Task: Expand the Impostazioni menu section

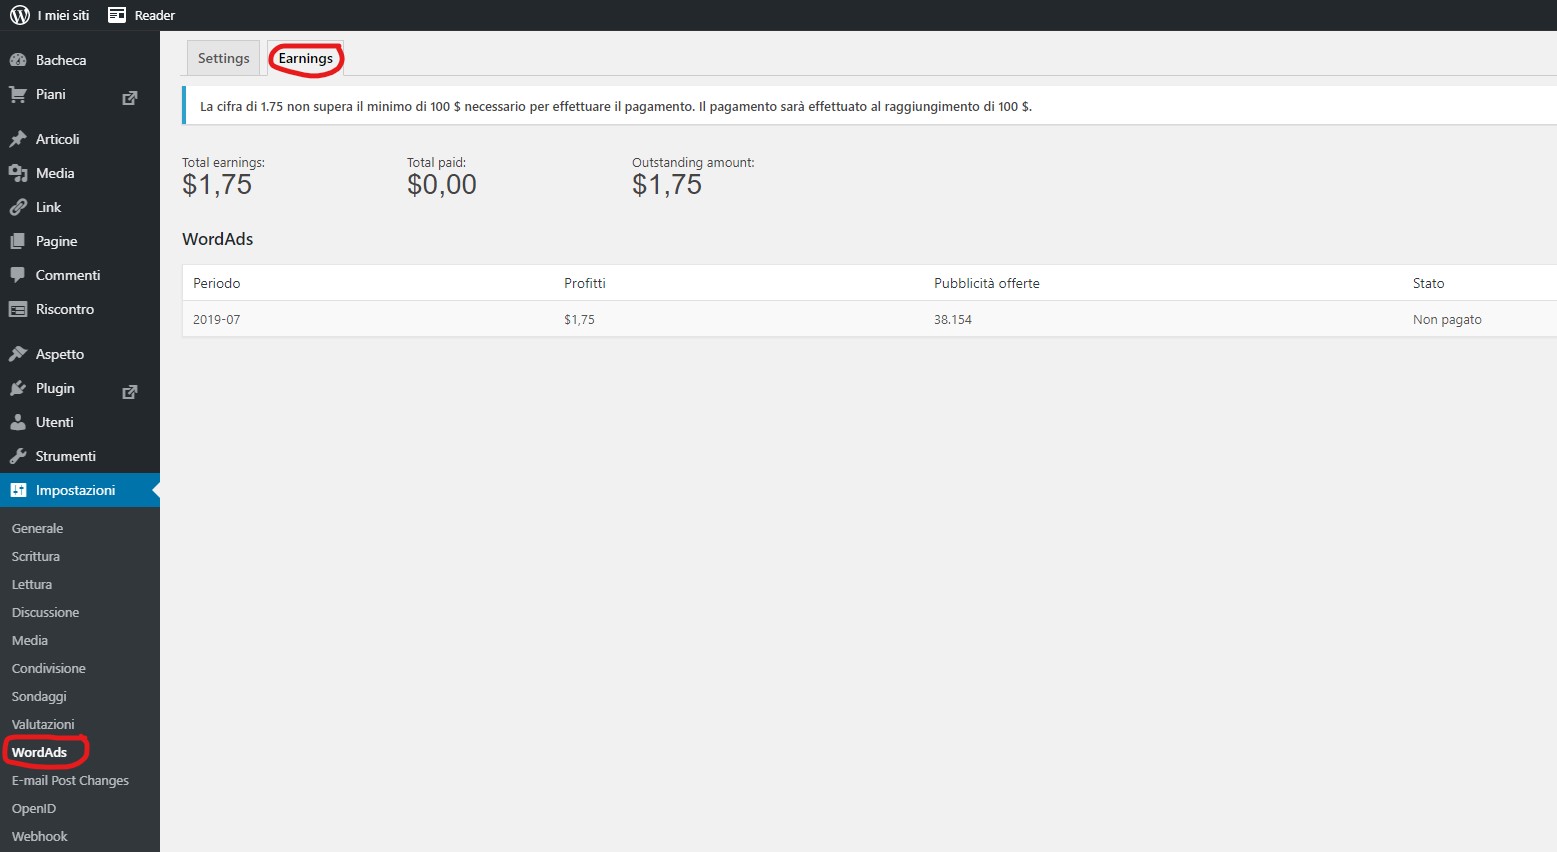Action: pyautogui.click(x=75, y=490)
